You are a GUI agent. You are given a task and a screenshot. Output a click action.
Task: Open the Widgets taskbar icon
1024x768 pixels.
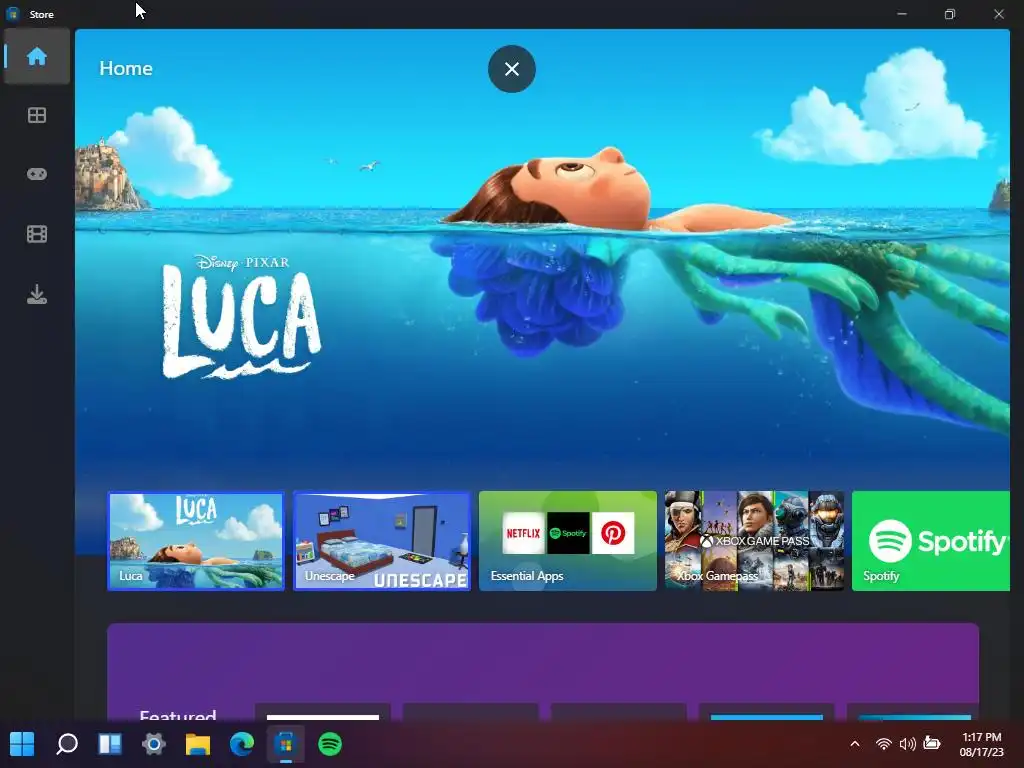(110, 744)
